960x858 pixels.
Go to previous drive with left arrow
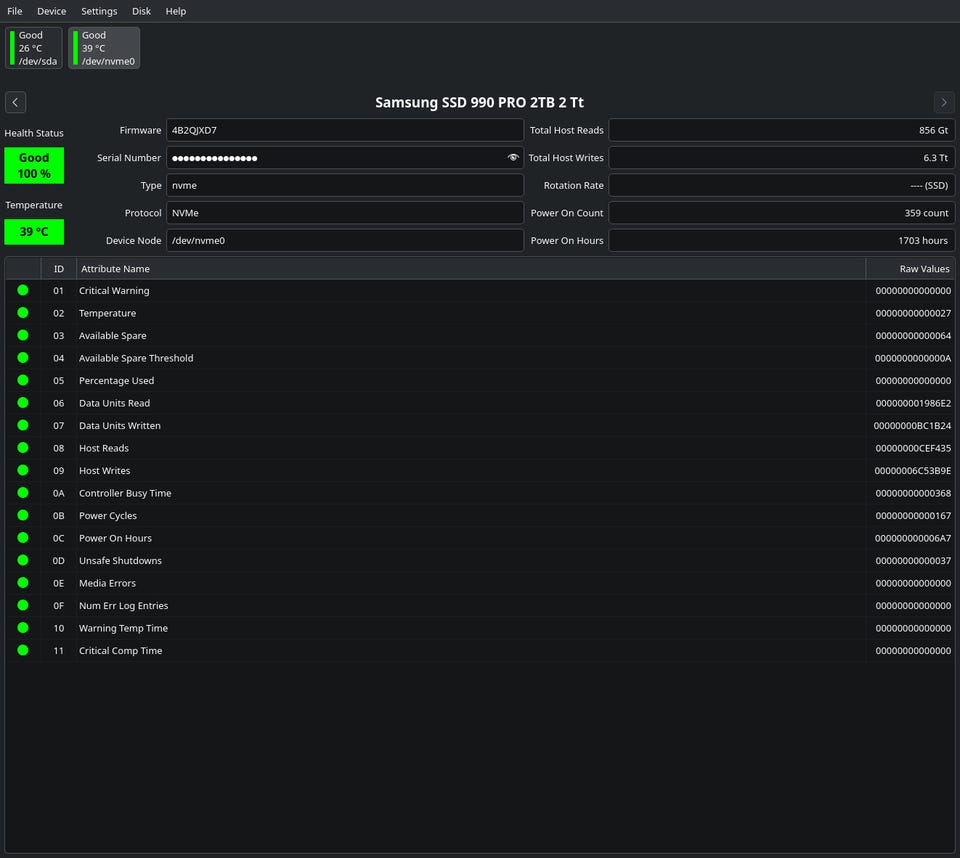(x=15, y=102)
